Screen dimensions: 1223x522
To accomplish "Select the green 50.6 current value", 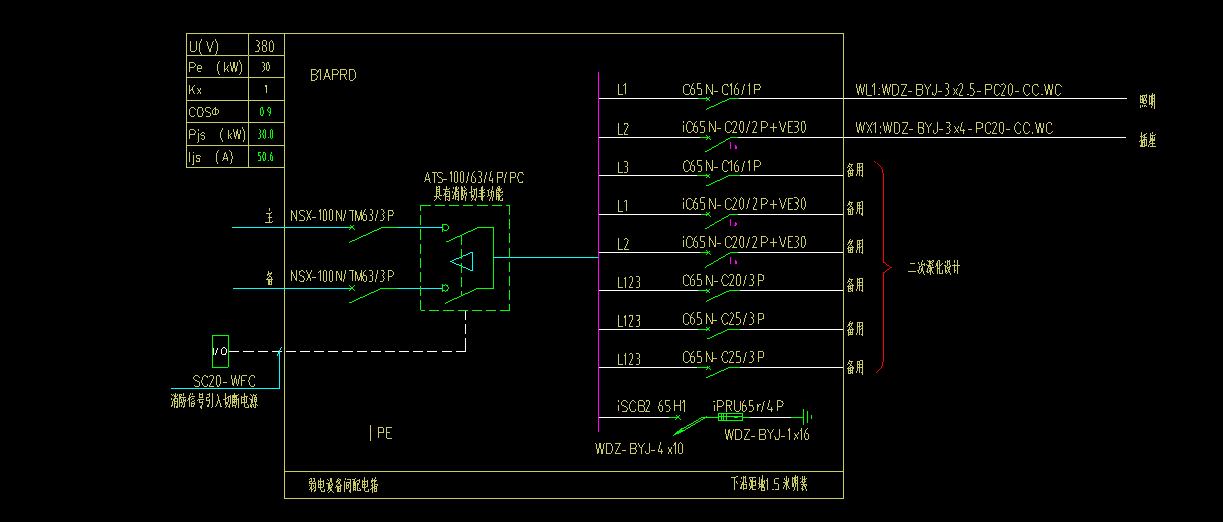I will pos(265,156).
